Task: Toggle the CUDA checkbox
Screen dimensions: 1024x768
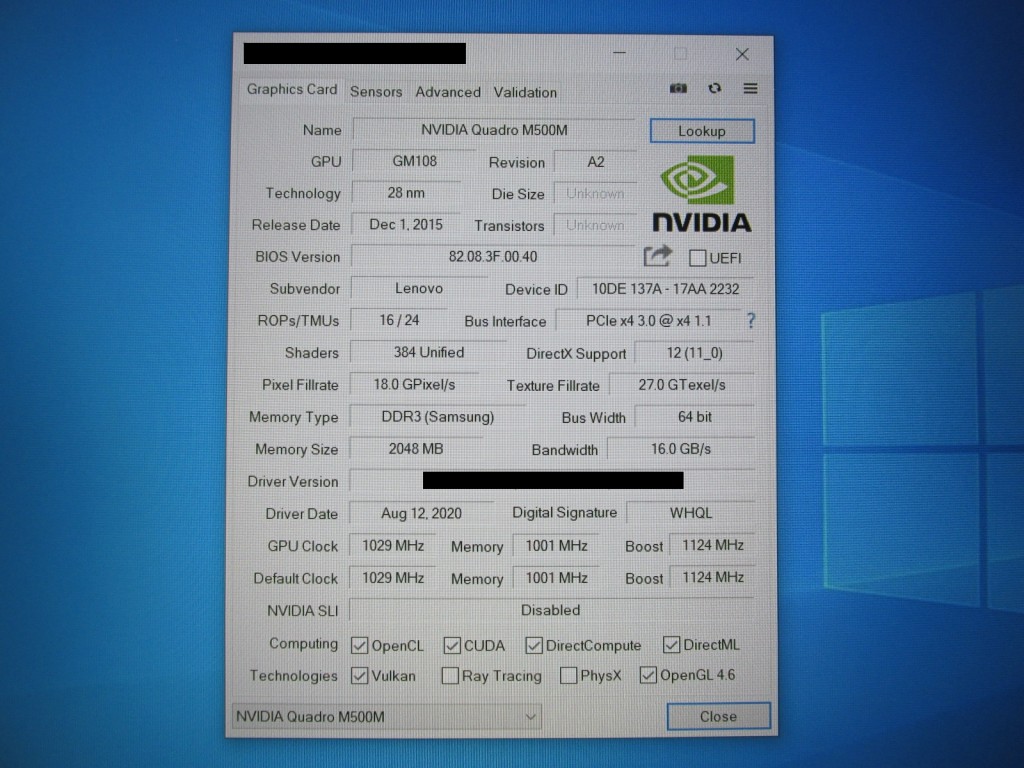Action: click(x=452, y=645)
